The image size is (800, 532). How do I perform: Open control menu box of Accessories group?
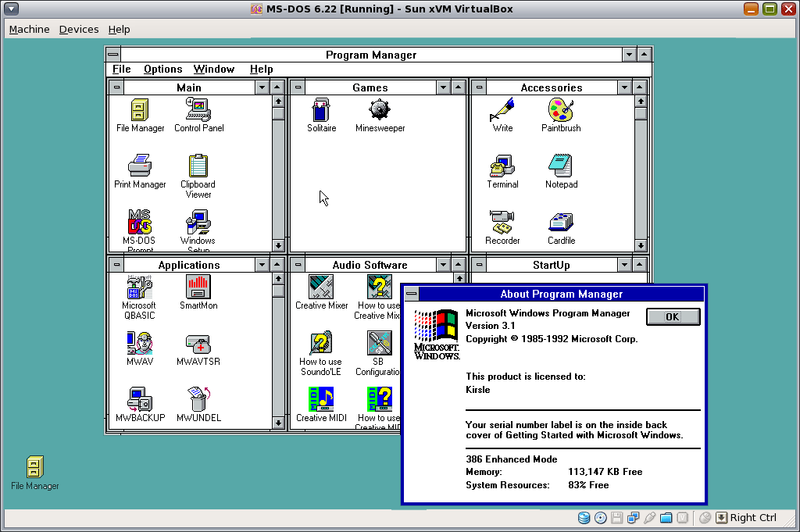click(x=479, y=87)
